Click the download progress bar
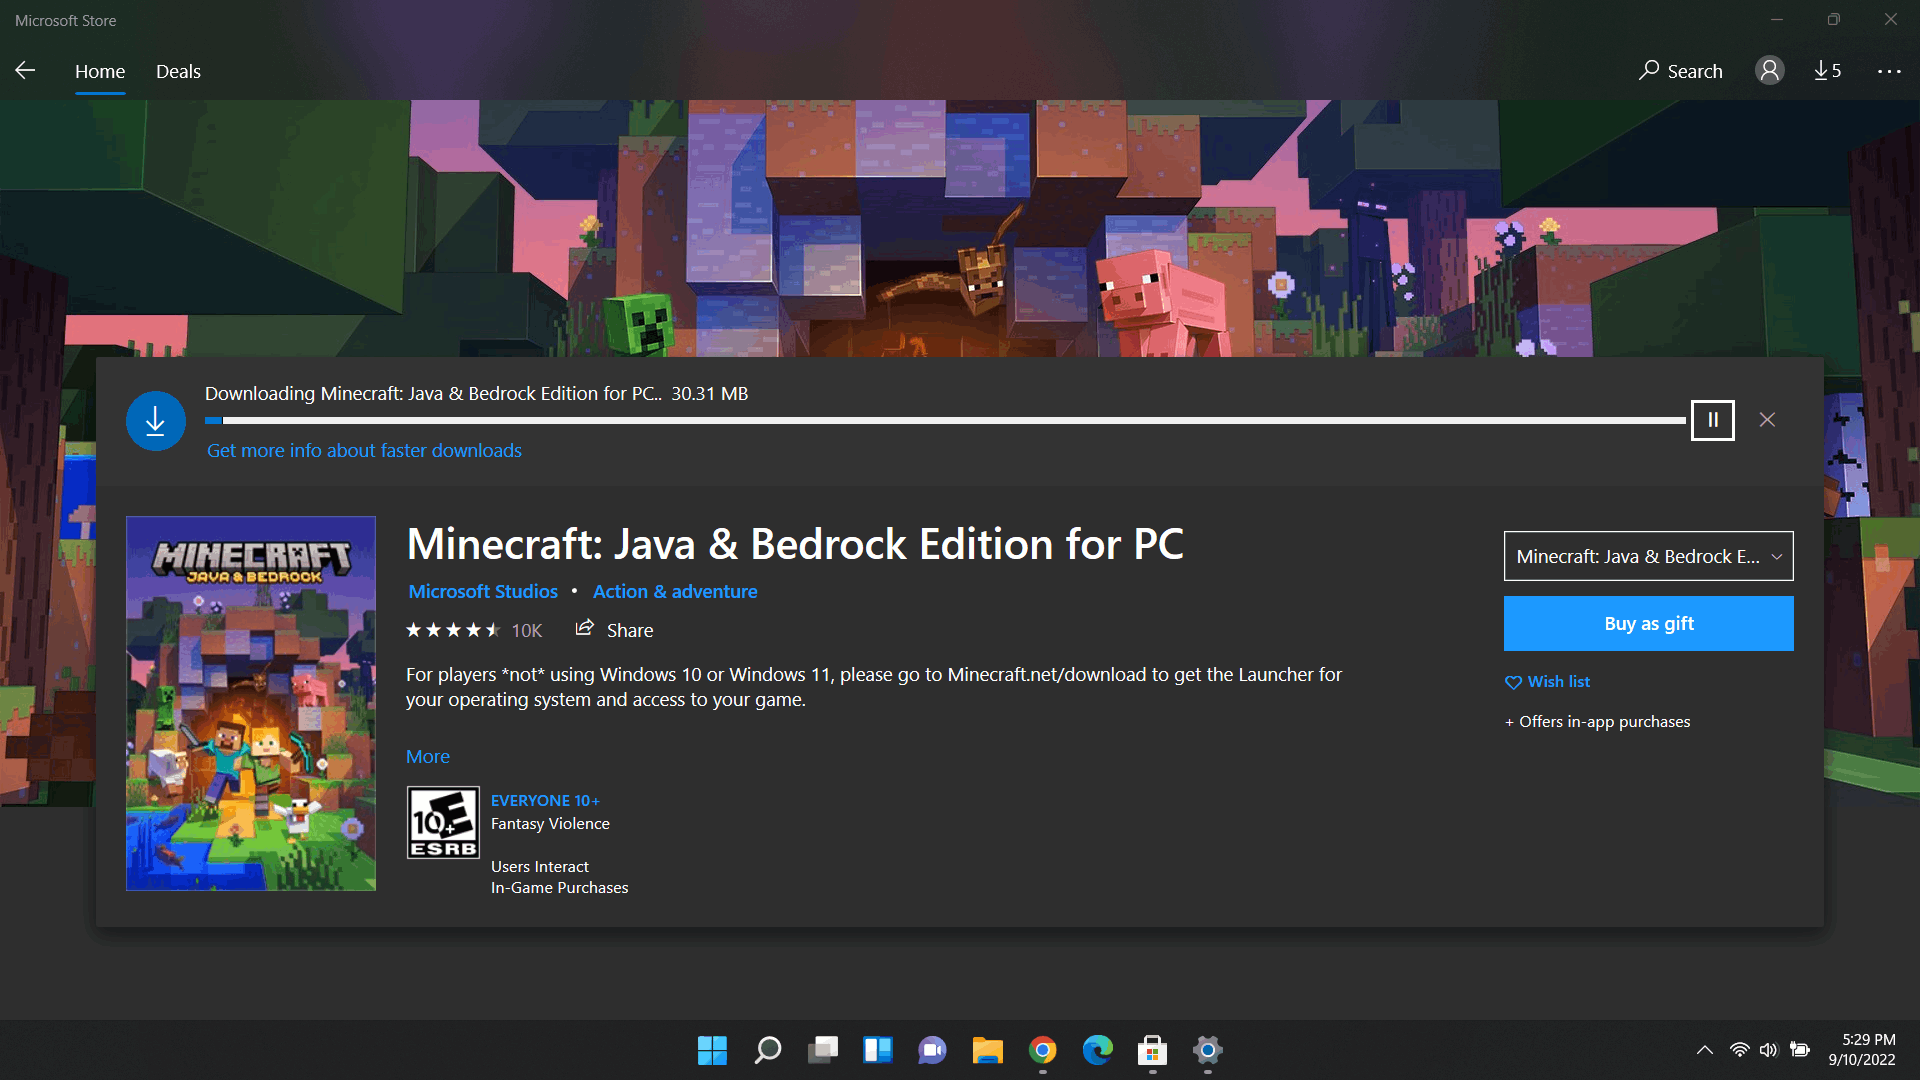The height and width of the screenshot is (1080, 1920). tap(945, 421)
